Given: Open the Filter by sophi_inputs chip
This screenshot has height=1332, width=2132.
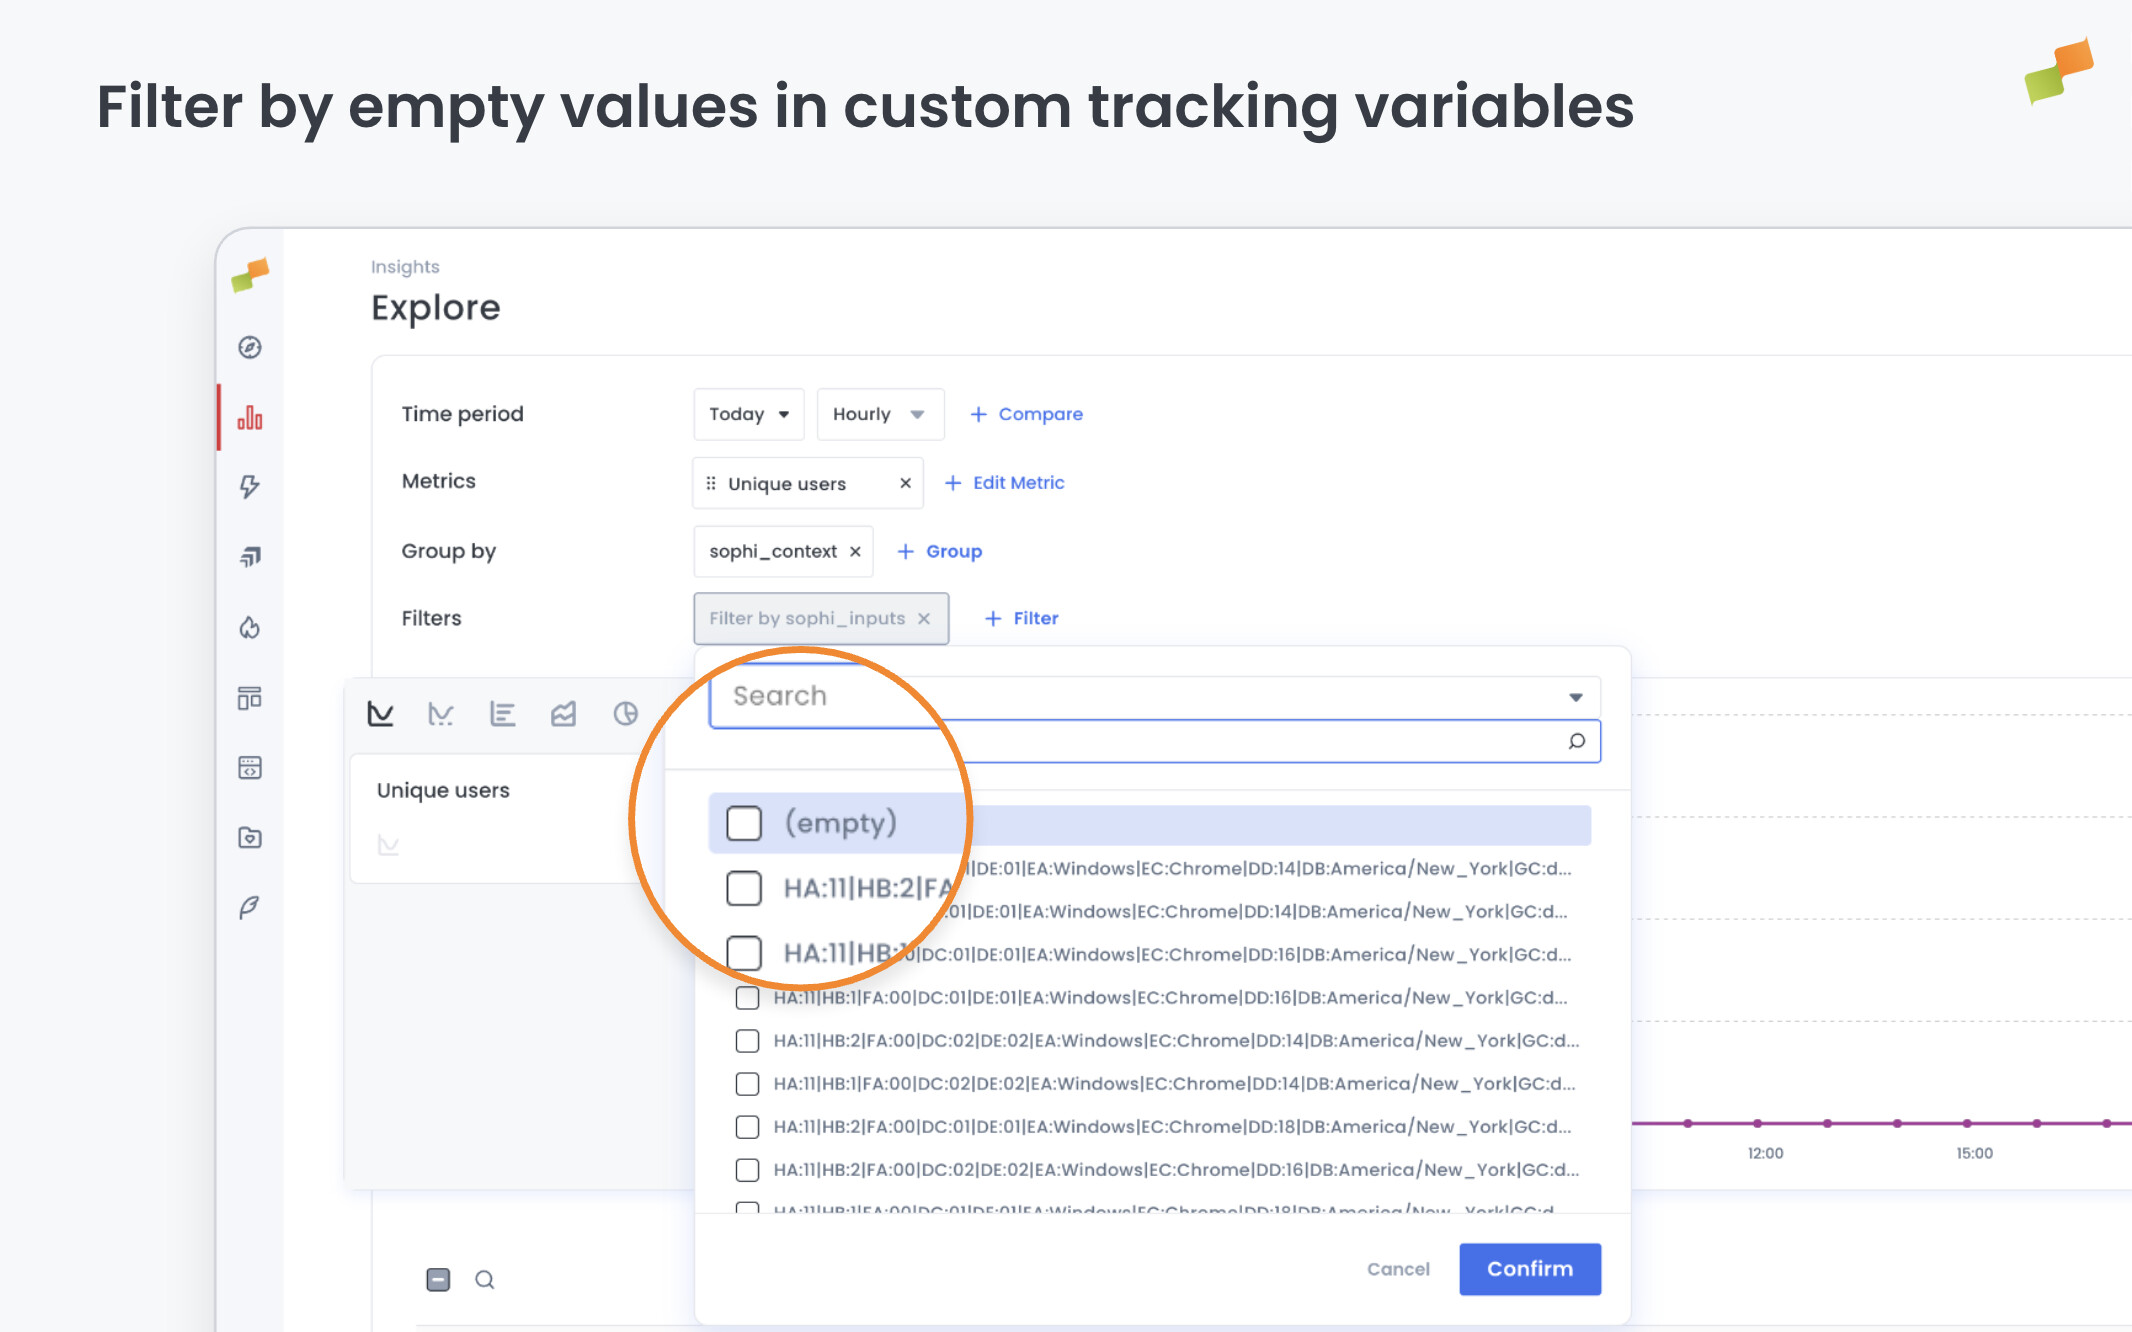Looking at the screenshot, I should pos(806,618).
